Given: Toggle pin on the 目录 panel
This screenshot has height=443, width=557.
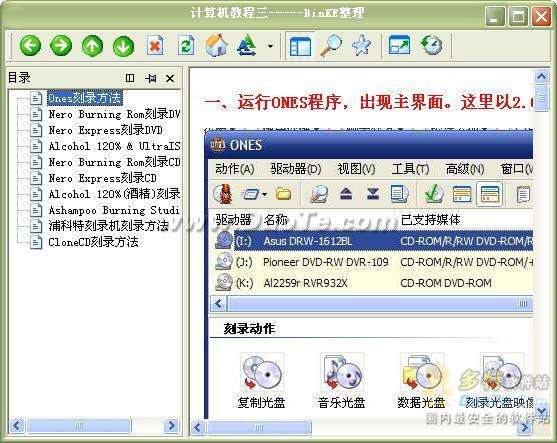Looking at the screenshot, I should click(x=151, y=78).
